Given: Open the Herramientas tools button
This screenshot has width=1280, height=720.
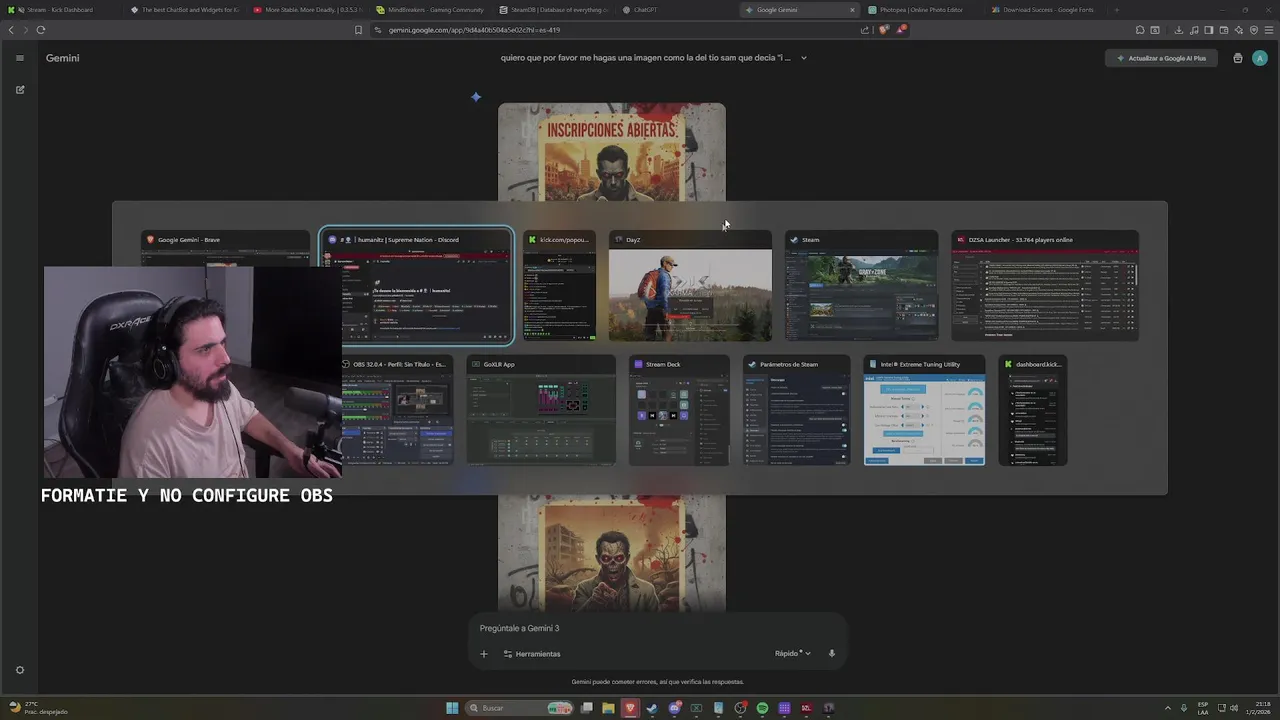Looking at the screenshot, I should pyautogui.click(x=532, y=654).
